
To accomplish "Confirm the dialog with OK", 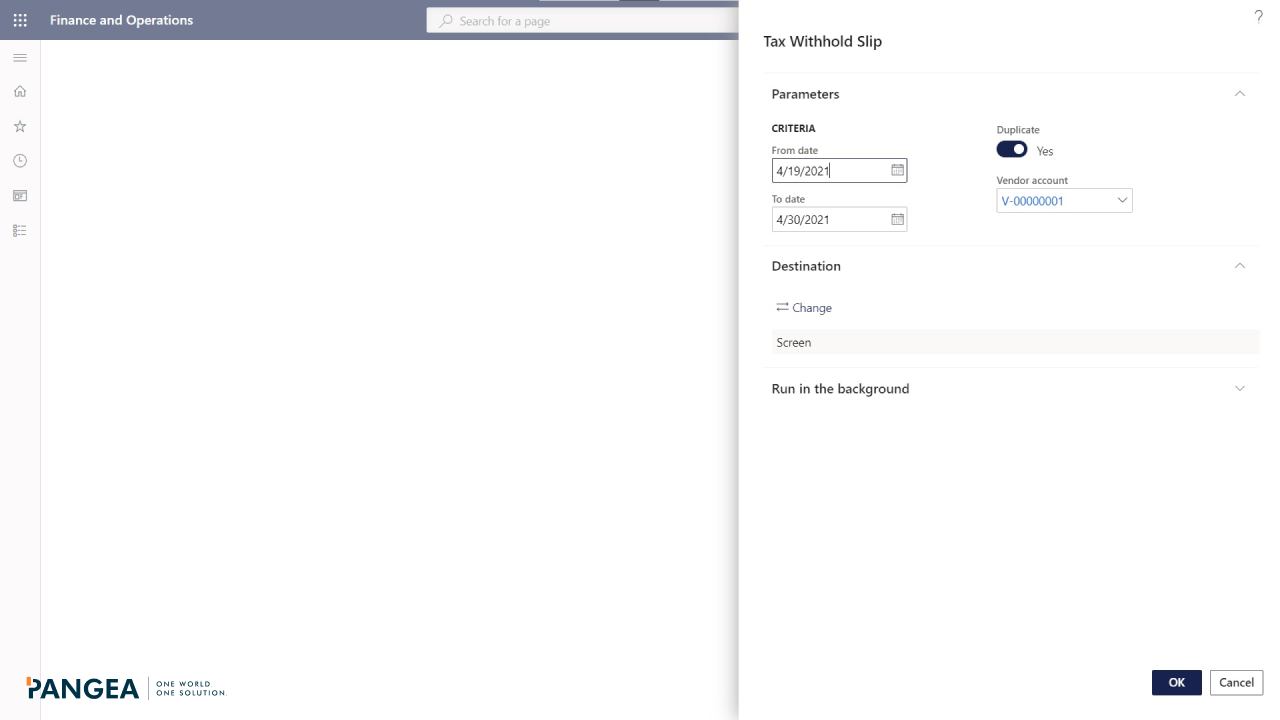I will click(x=1177, y=683).
